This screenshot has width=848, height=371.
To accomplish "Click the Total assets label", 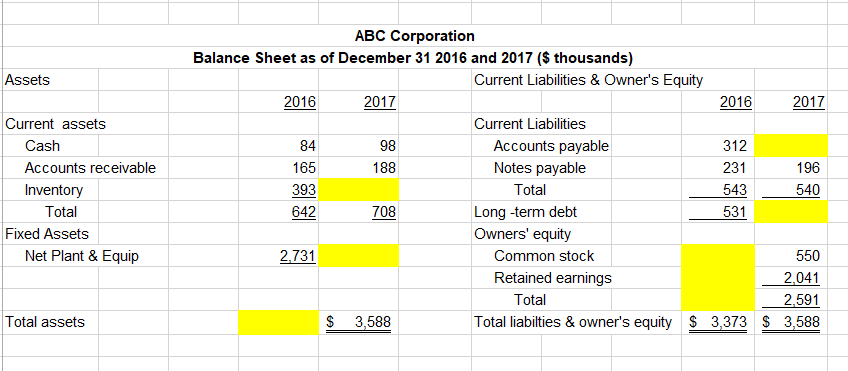I will 45,322.
